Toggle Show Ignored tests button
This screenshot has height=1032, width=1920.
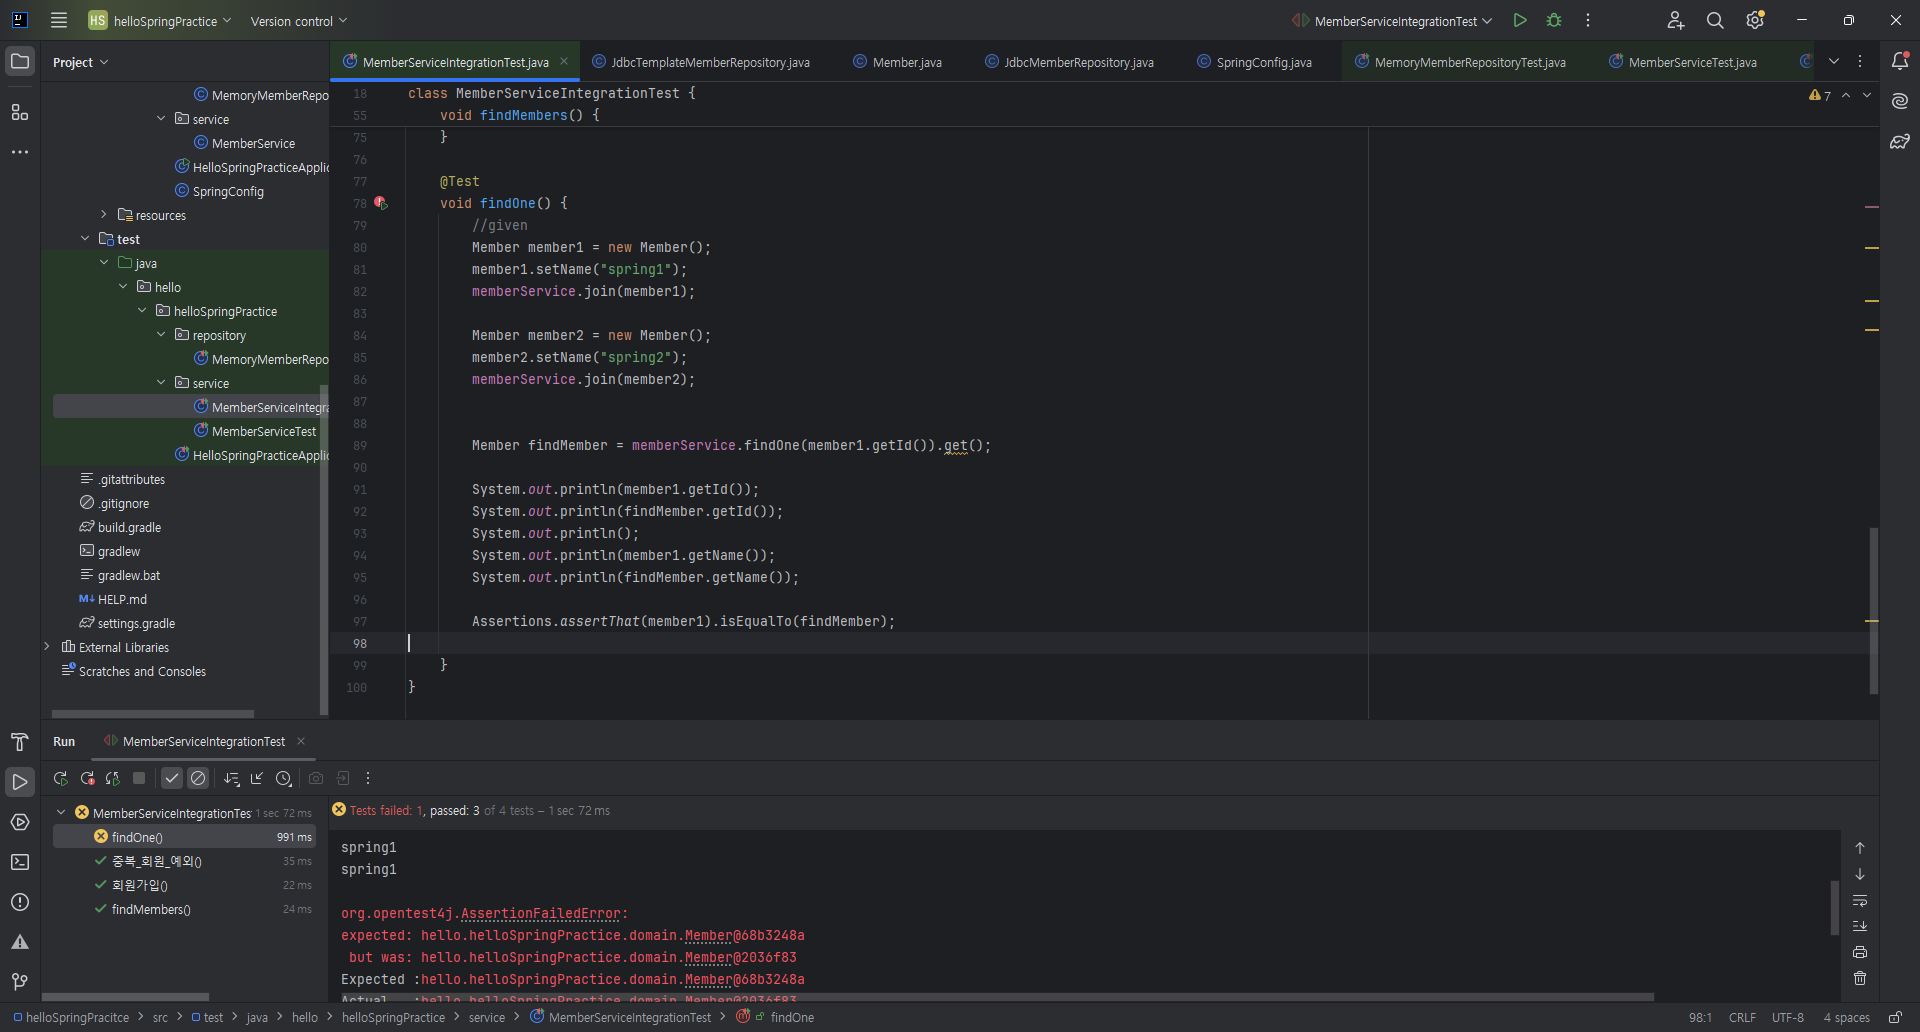click(198, 778)
